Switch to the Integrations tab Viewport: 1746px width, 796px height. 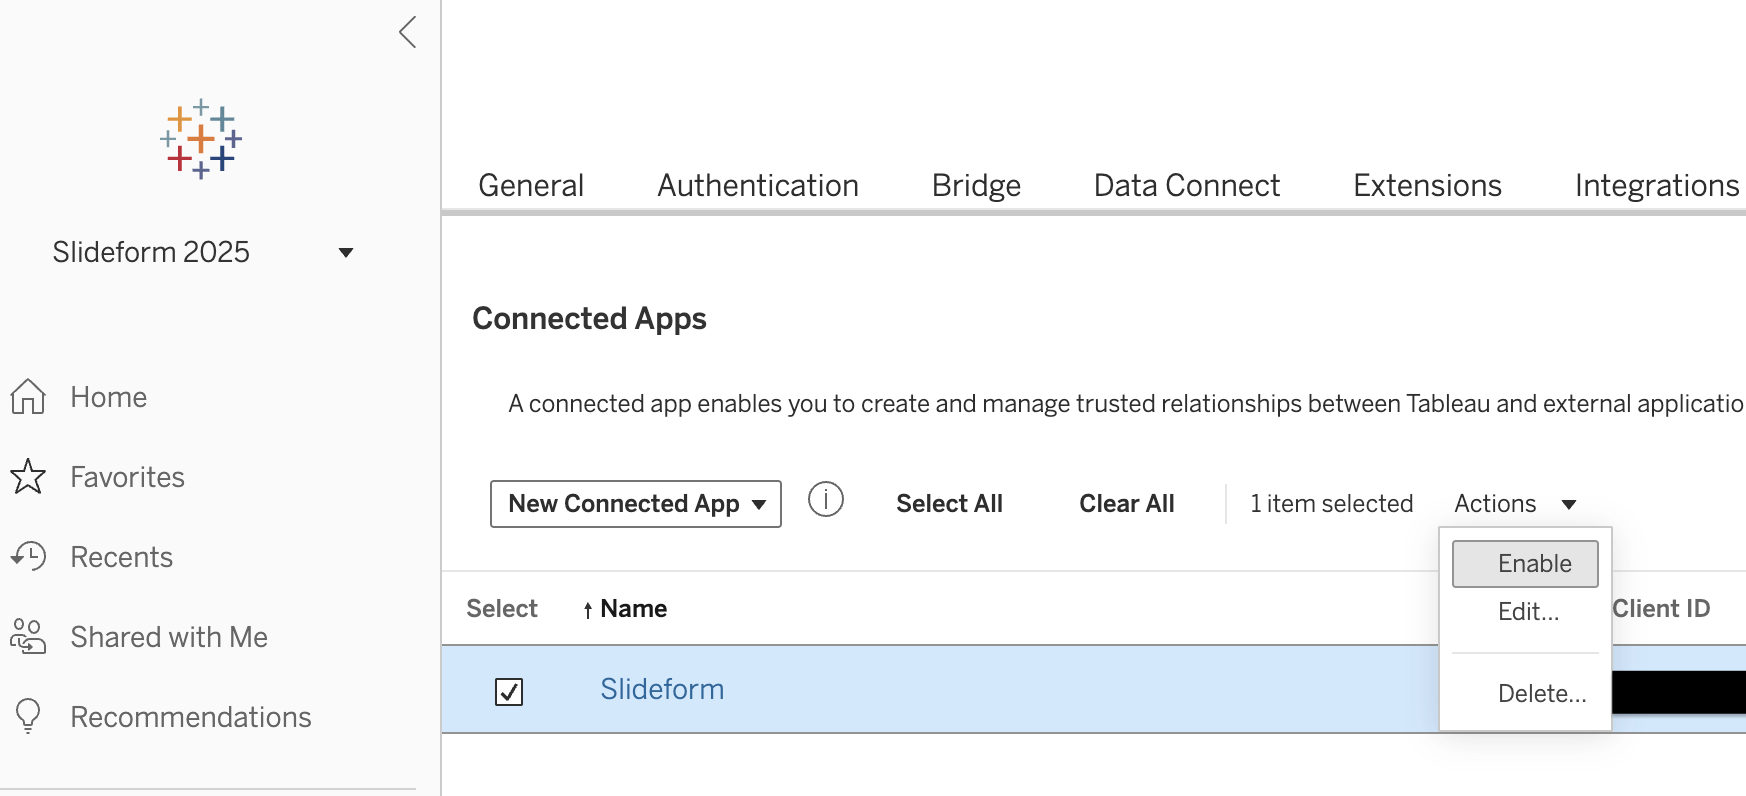(x=1657, y=185)
